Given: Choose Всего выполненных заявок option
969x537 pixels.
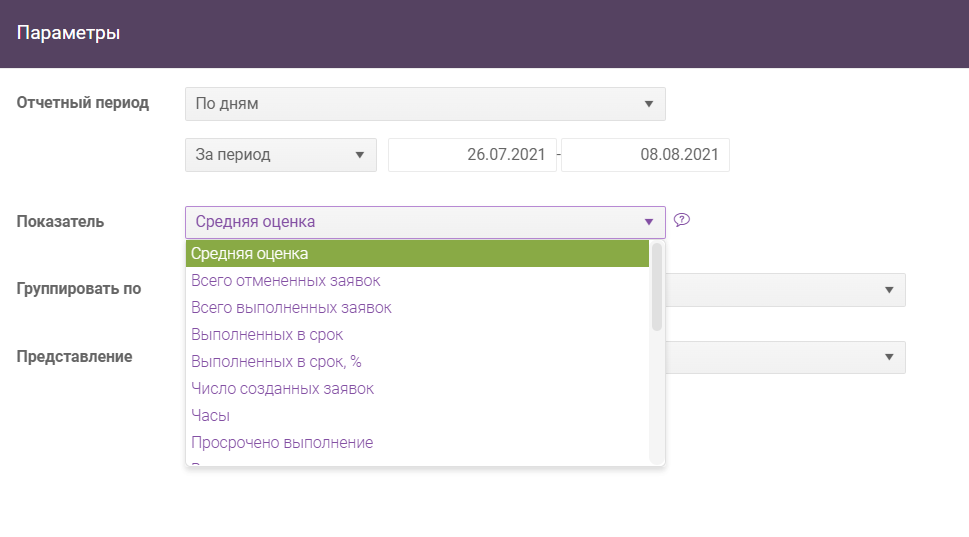Looking at the screenshot, I should (417, 308).
